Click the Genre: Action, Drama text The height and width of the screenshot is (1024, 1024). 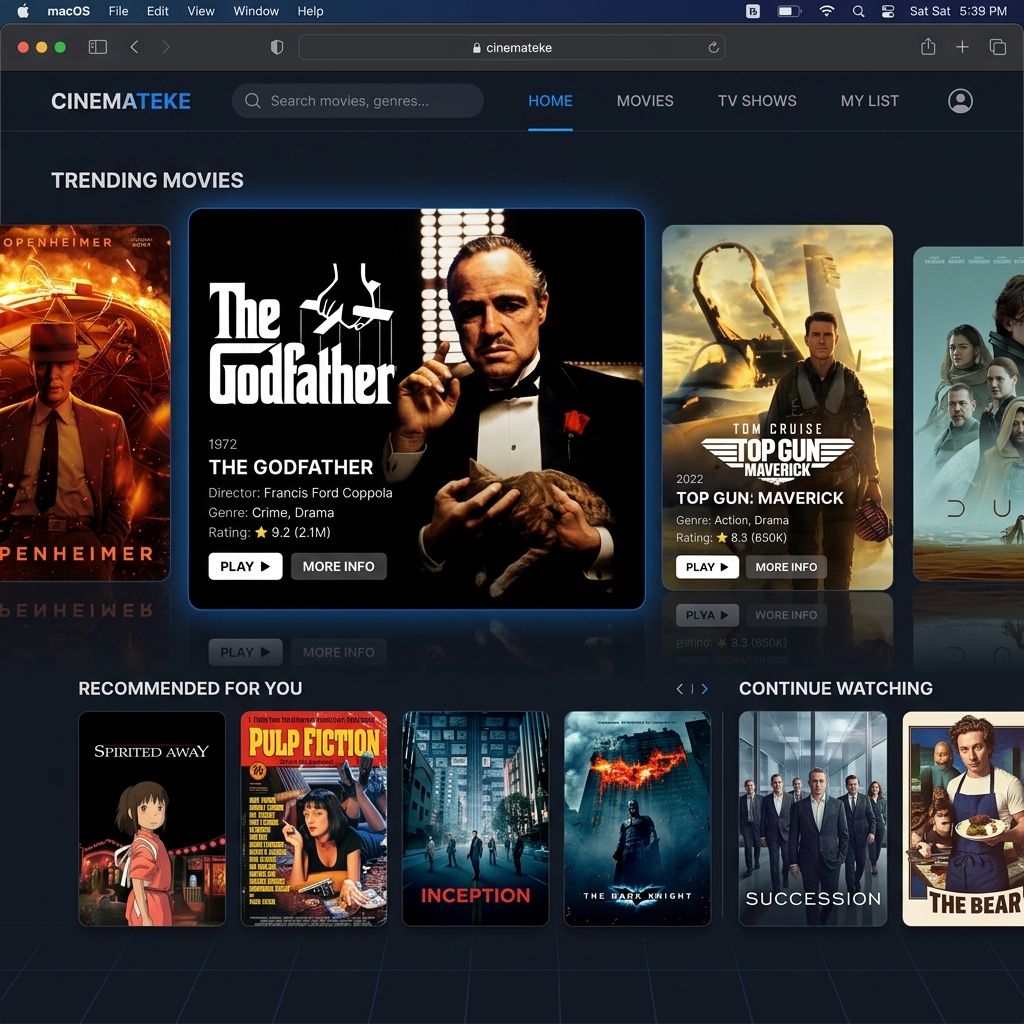pos(732,520)
